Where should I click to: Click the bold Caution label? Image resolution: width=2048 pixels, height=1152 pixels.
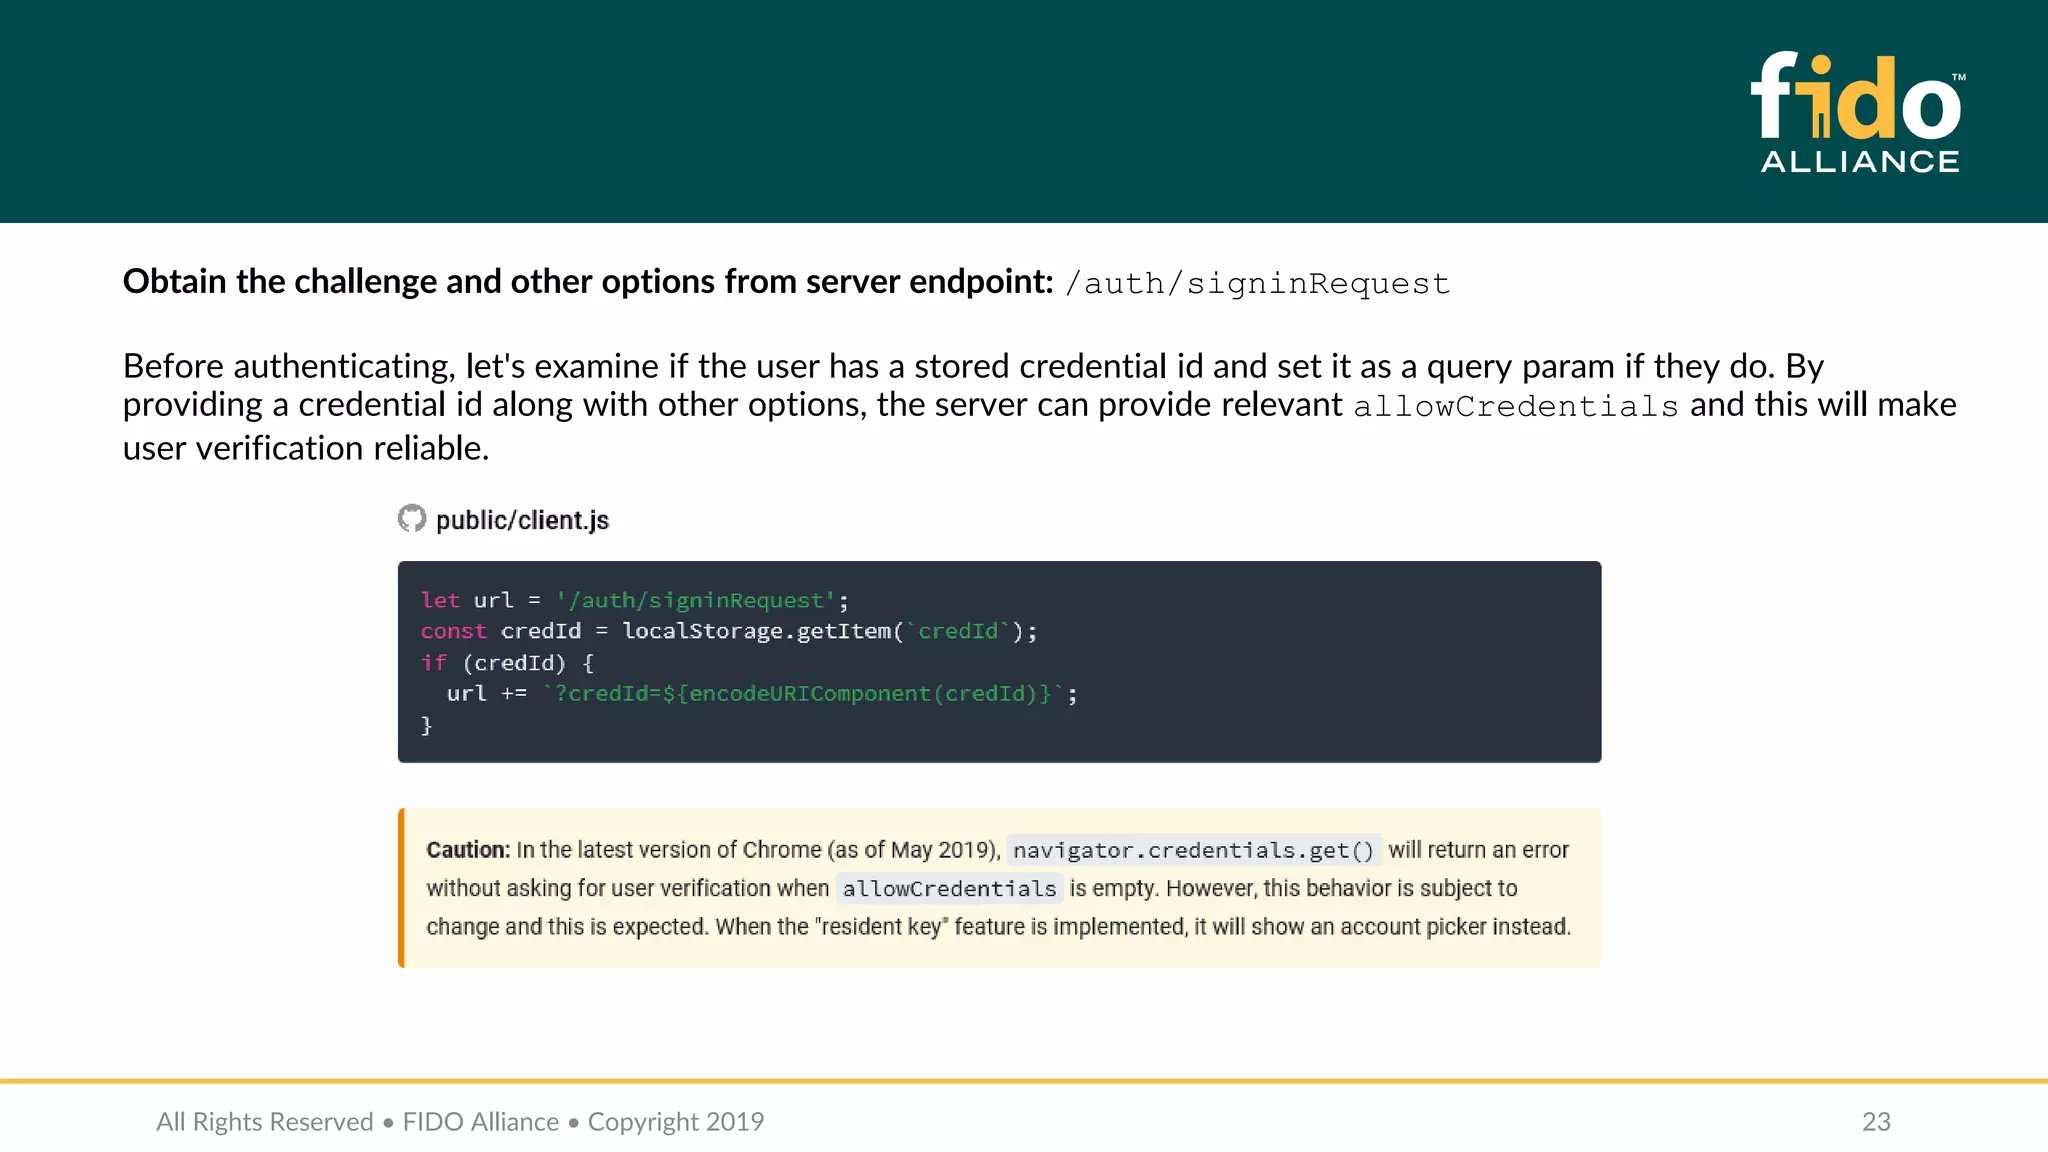click(467, 850)
